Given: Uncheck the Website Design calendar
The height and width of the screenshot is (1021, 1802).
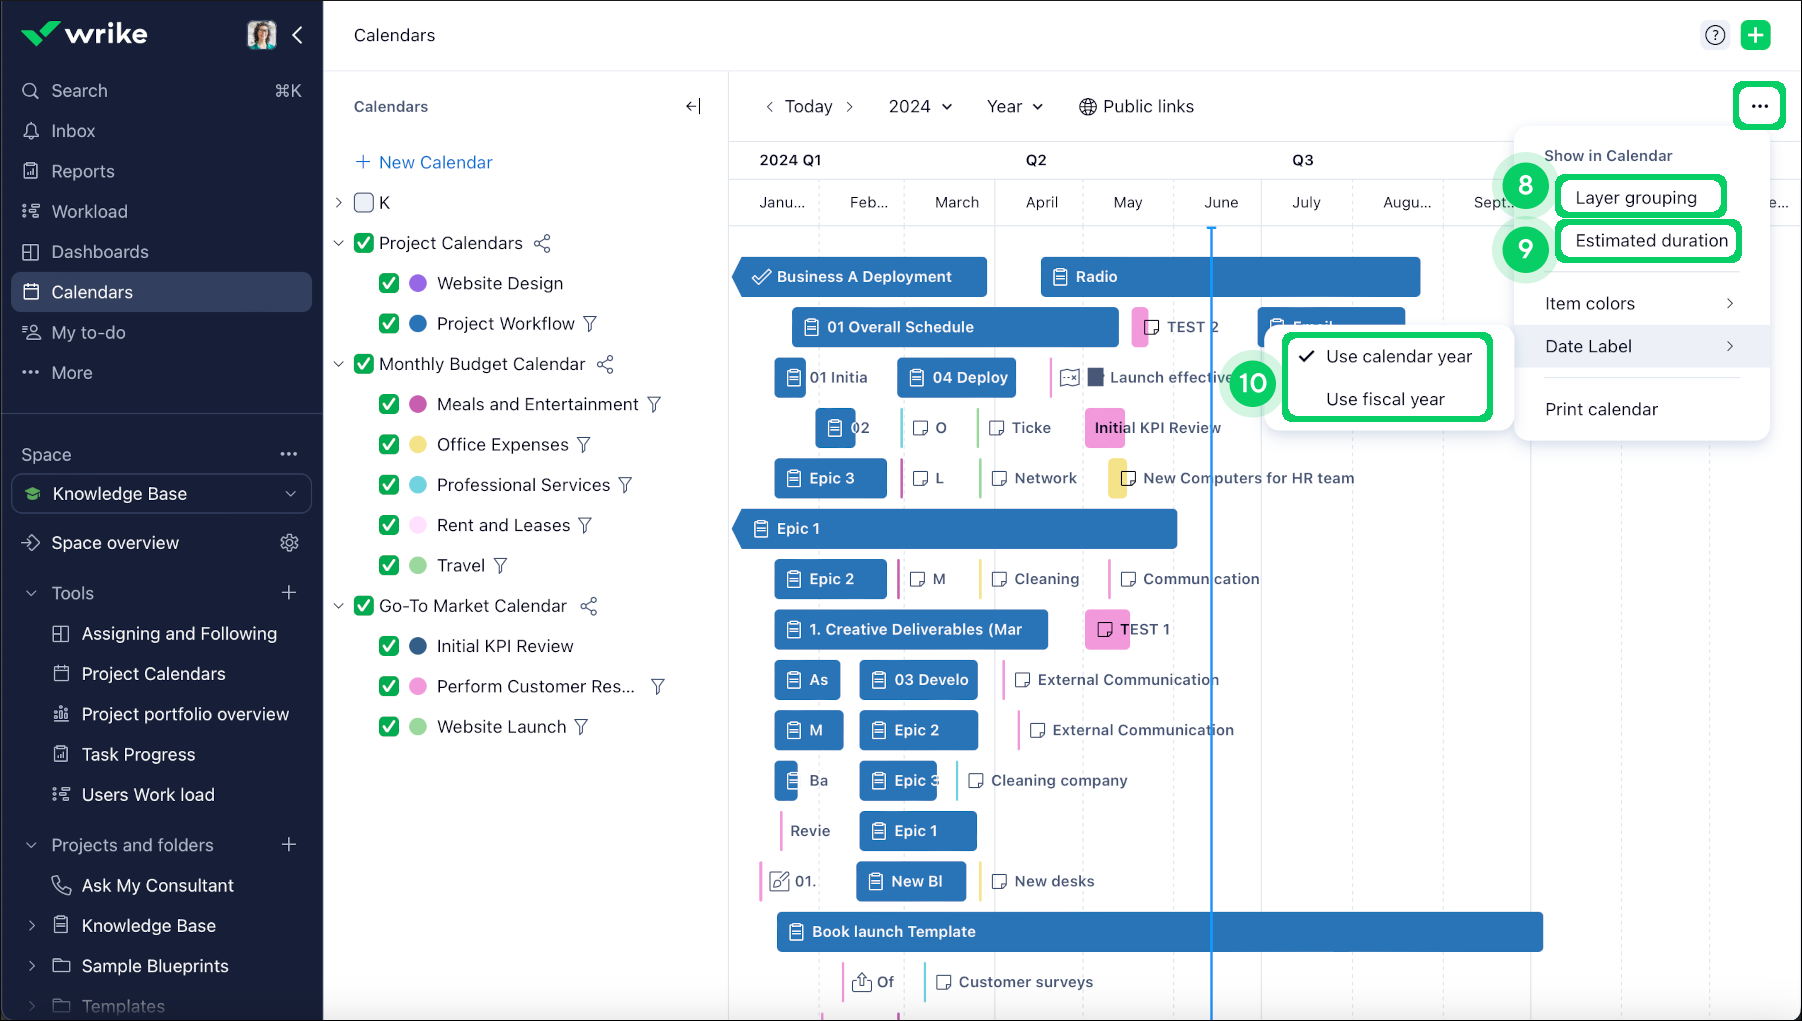Looking at the screenshot, I should pos(389,283).
